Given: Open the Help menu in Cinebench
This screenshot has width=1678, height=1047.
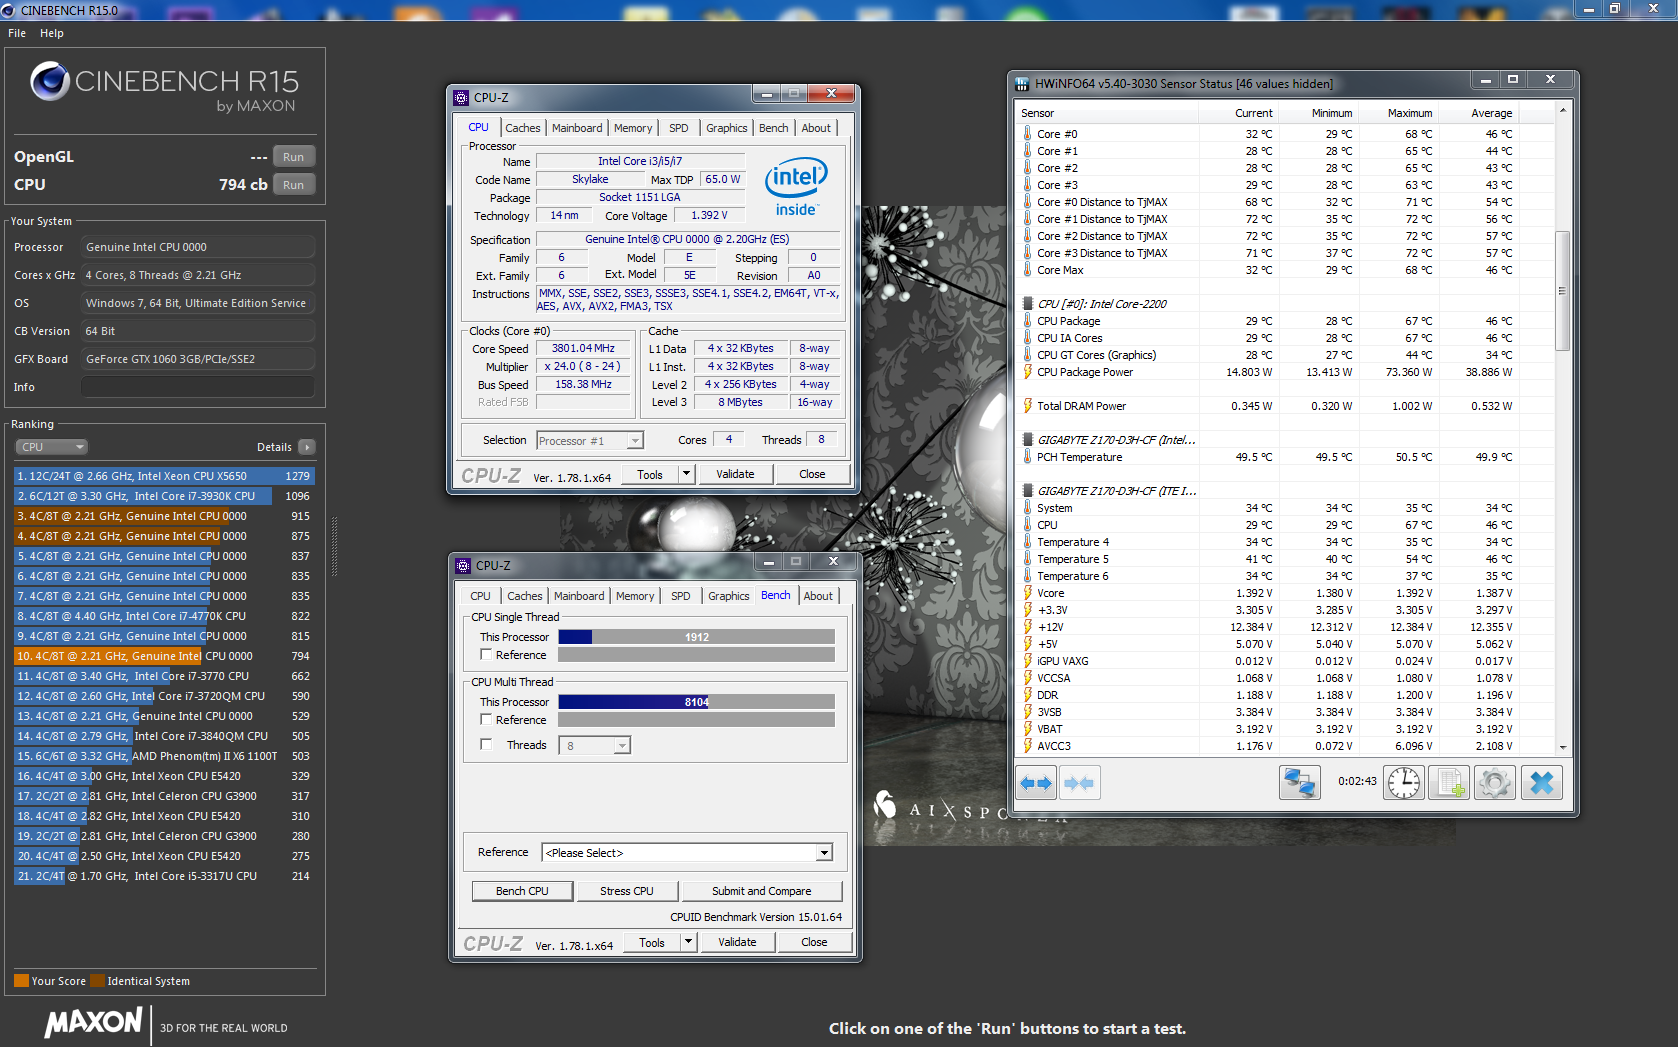Looking at the screenshot, I should coord(52,33).
